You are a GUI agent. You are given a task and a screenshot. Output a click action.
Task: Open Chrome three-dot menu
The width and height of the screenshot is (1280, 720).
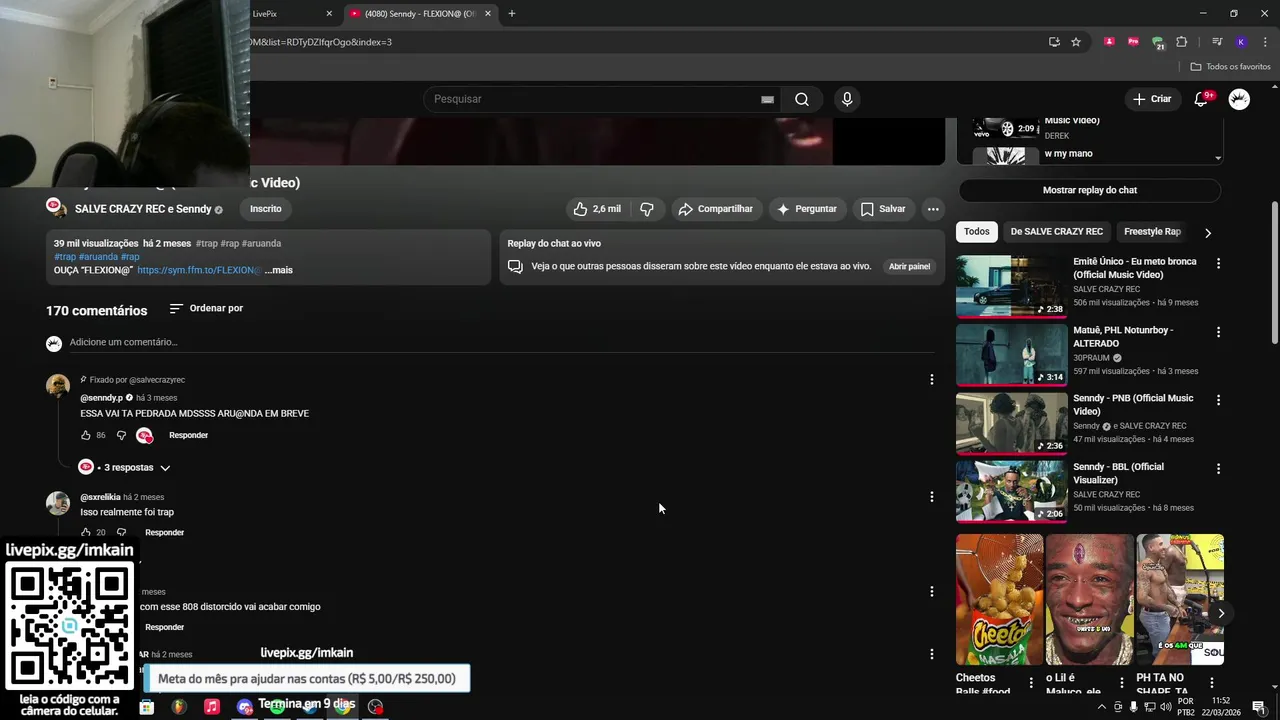point(1264,42)
